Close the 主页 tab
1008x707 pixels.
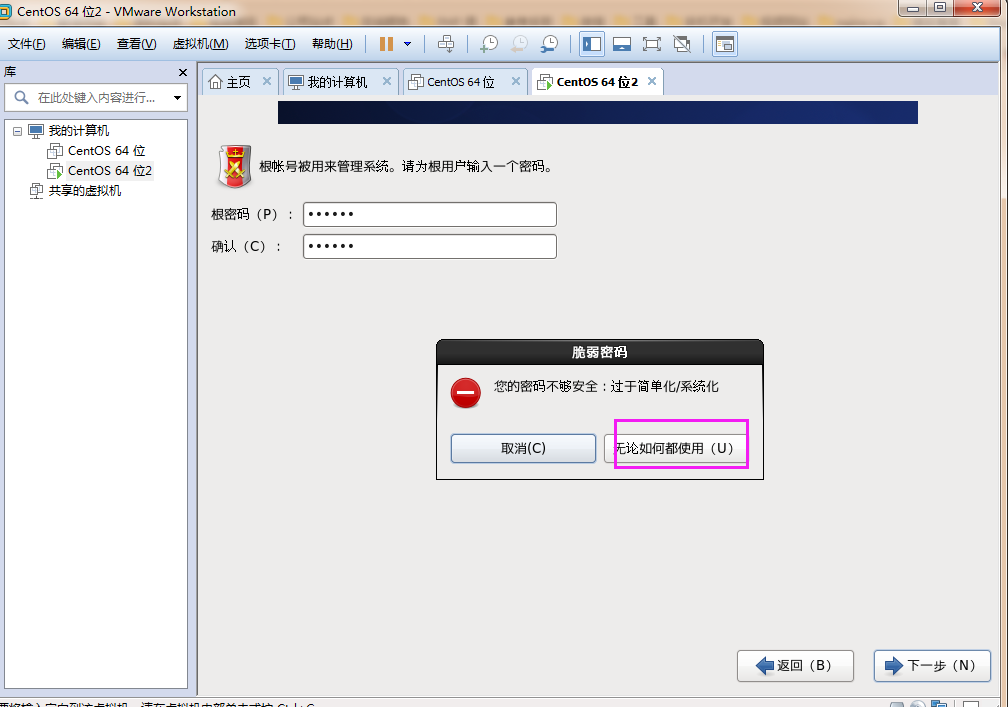[267, 81]
